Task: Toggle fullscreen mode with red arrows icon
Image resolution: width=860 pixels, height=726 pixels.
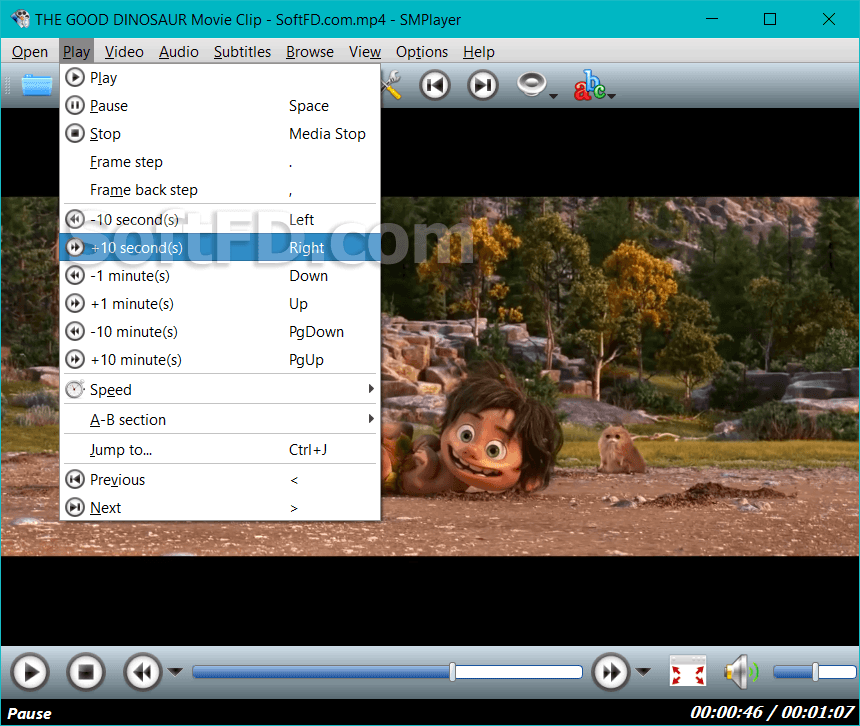Action: (688, 671)
